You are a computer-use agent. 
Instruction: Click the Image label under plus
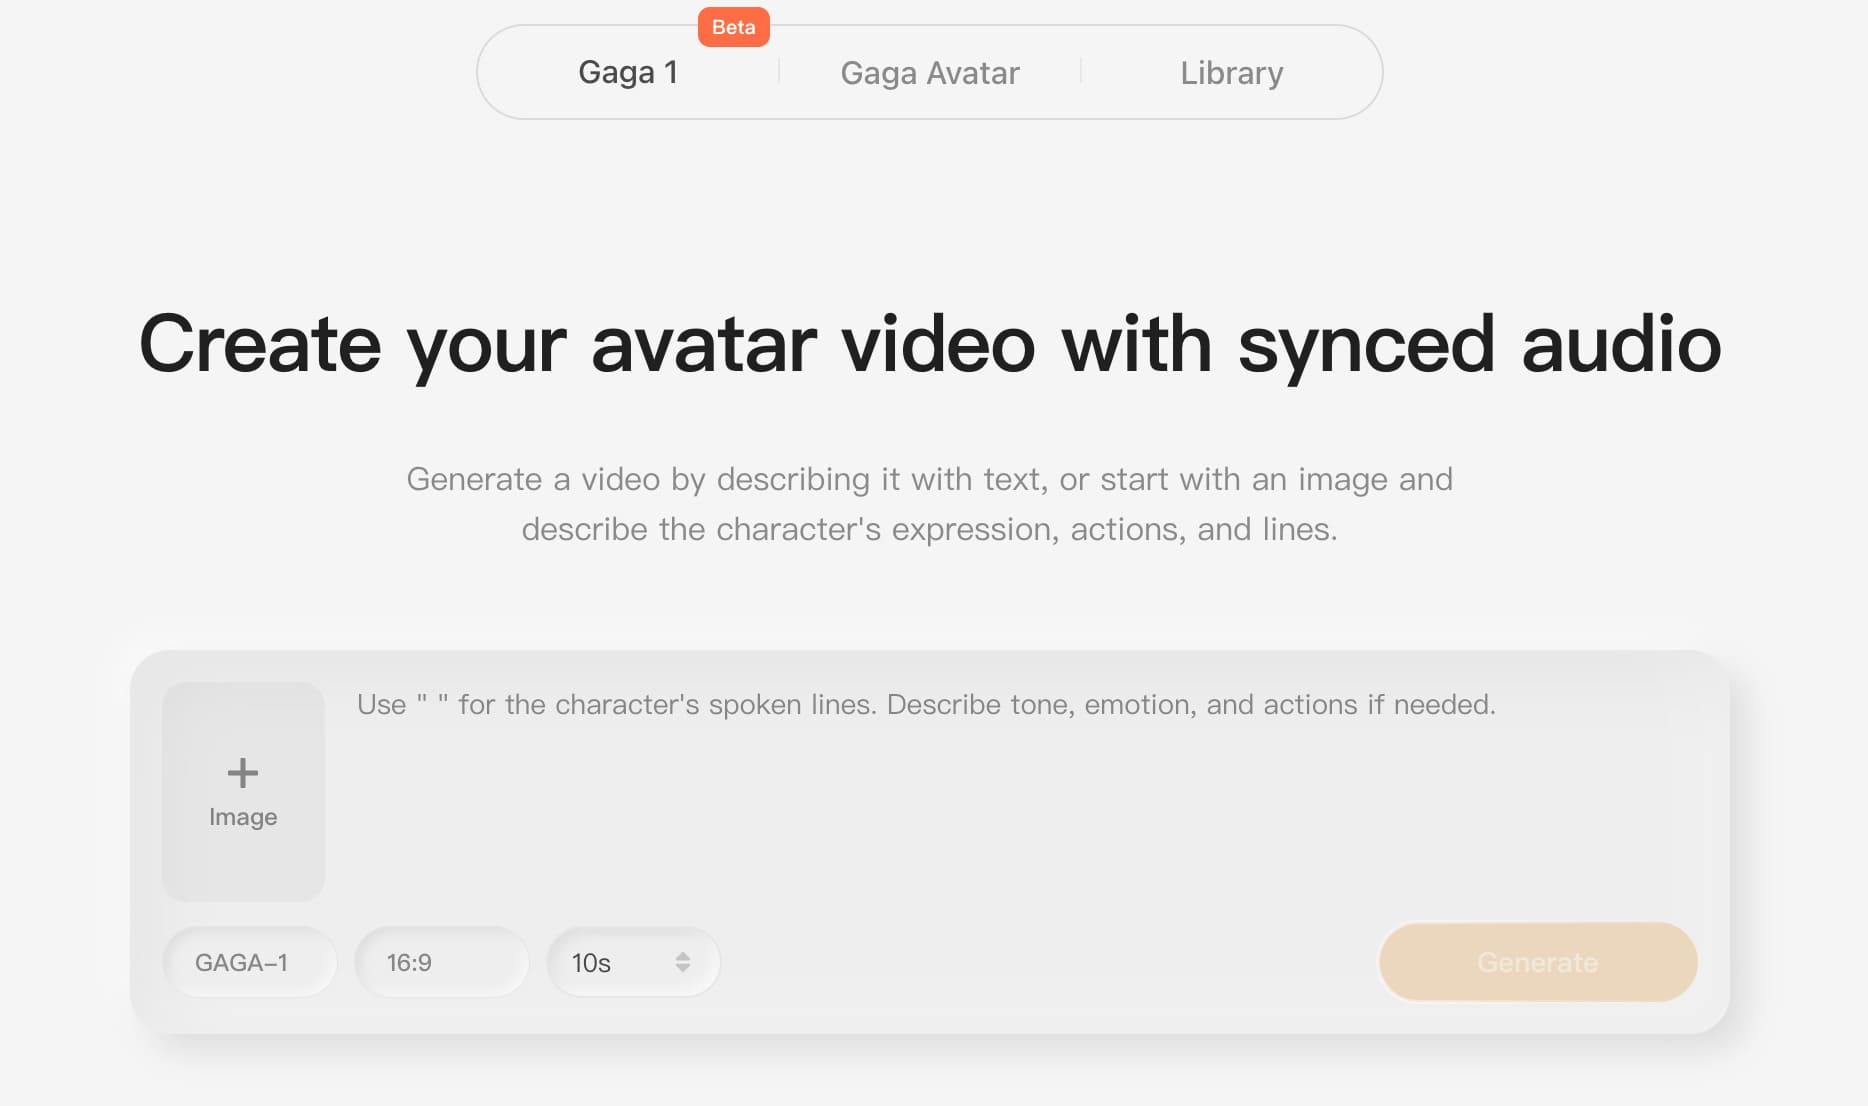point(243,817)
